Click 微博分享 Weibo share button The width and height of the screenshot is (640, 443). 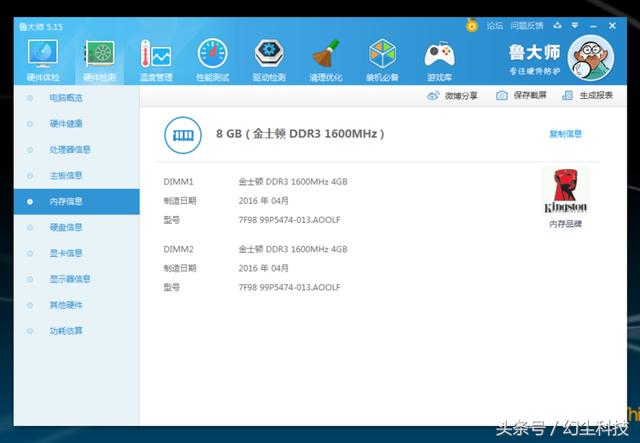452,96
